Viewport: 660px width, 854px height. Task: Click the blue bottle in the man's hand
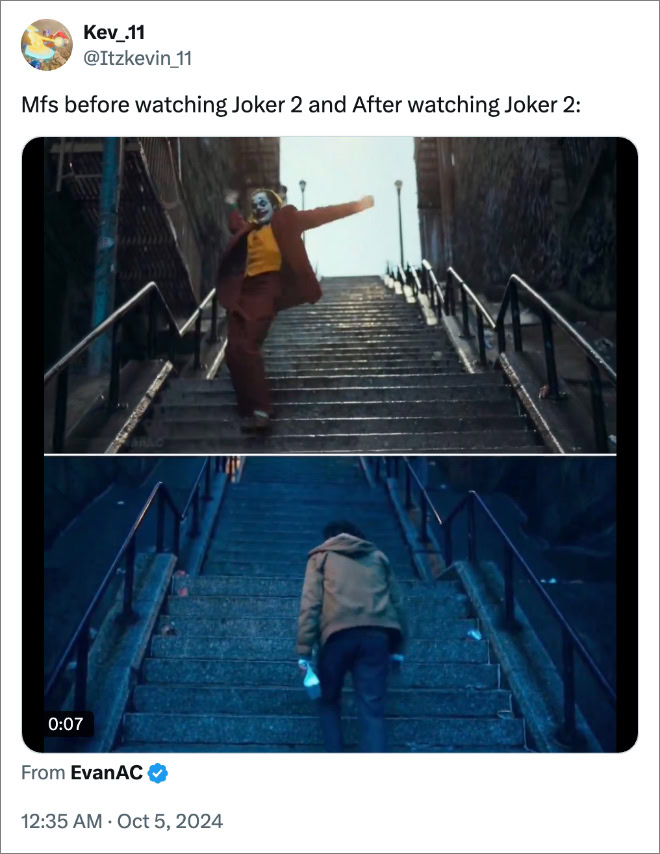(310, 679)
